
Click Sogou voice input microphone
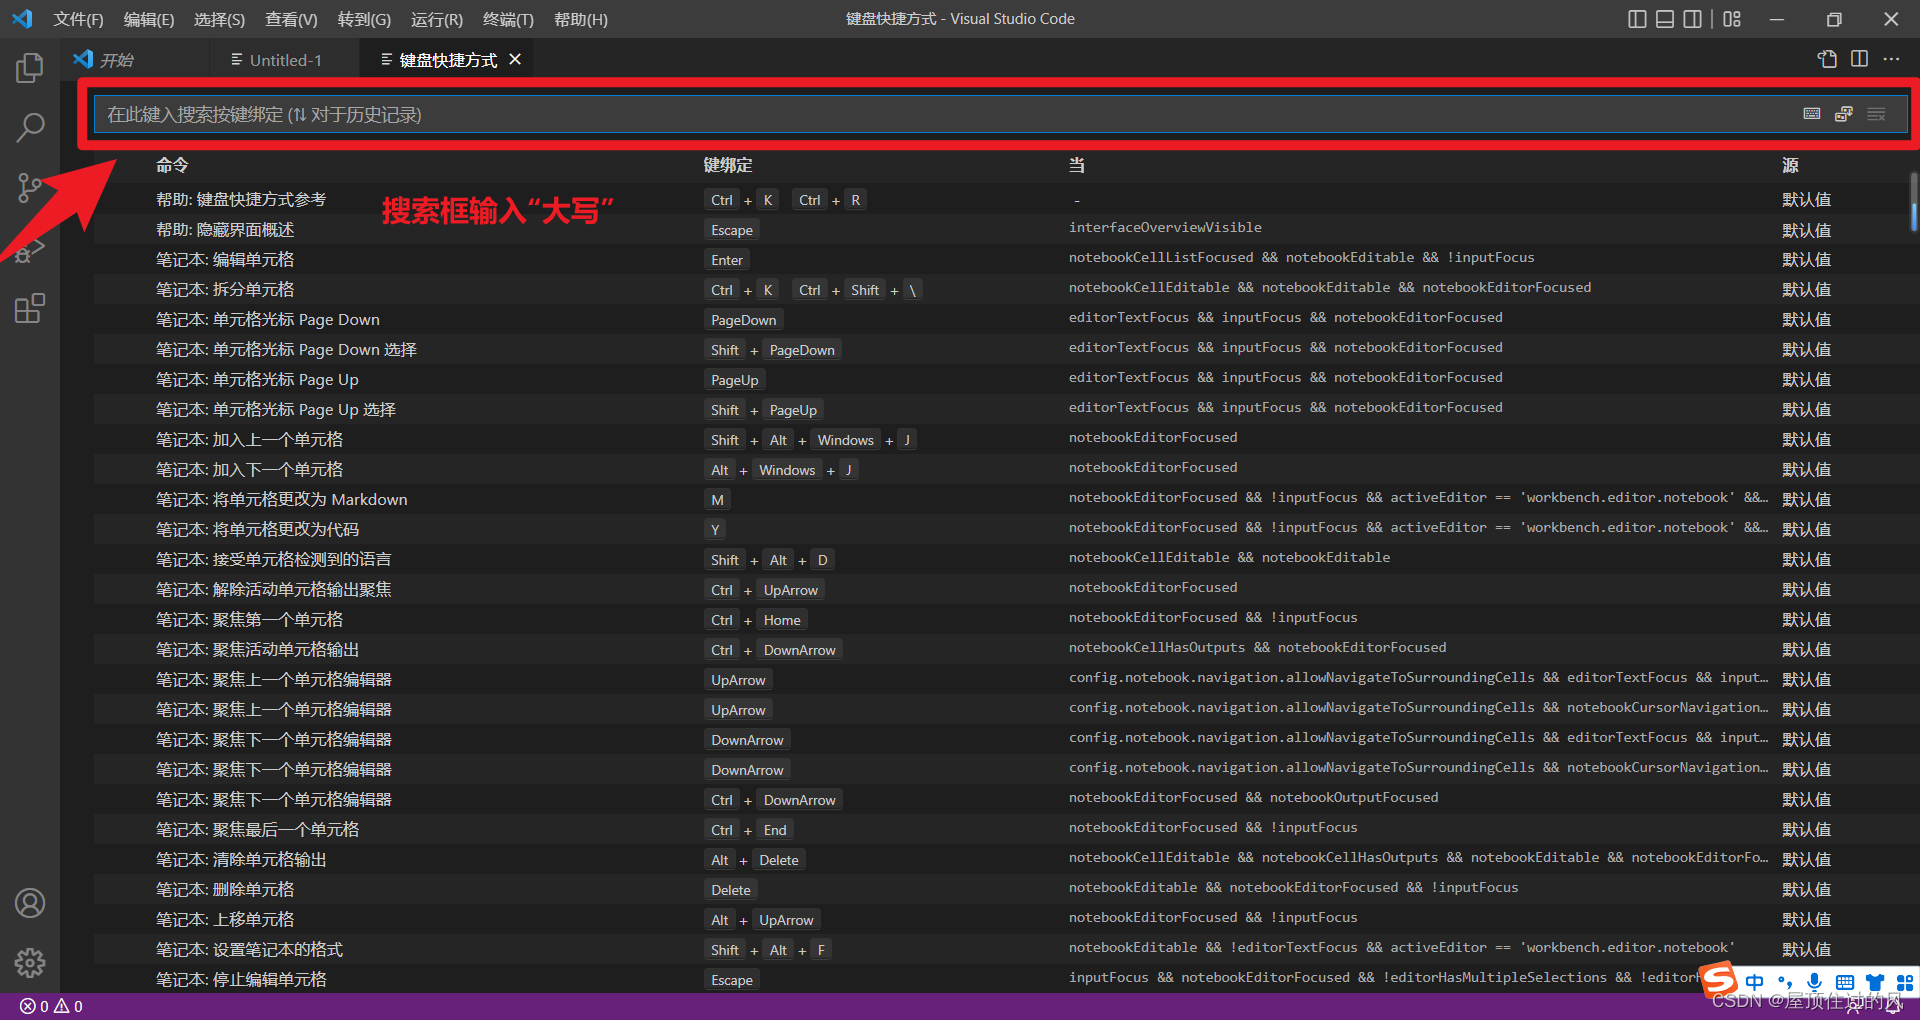(1815, 982)
